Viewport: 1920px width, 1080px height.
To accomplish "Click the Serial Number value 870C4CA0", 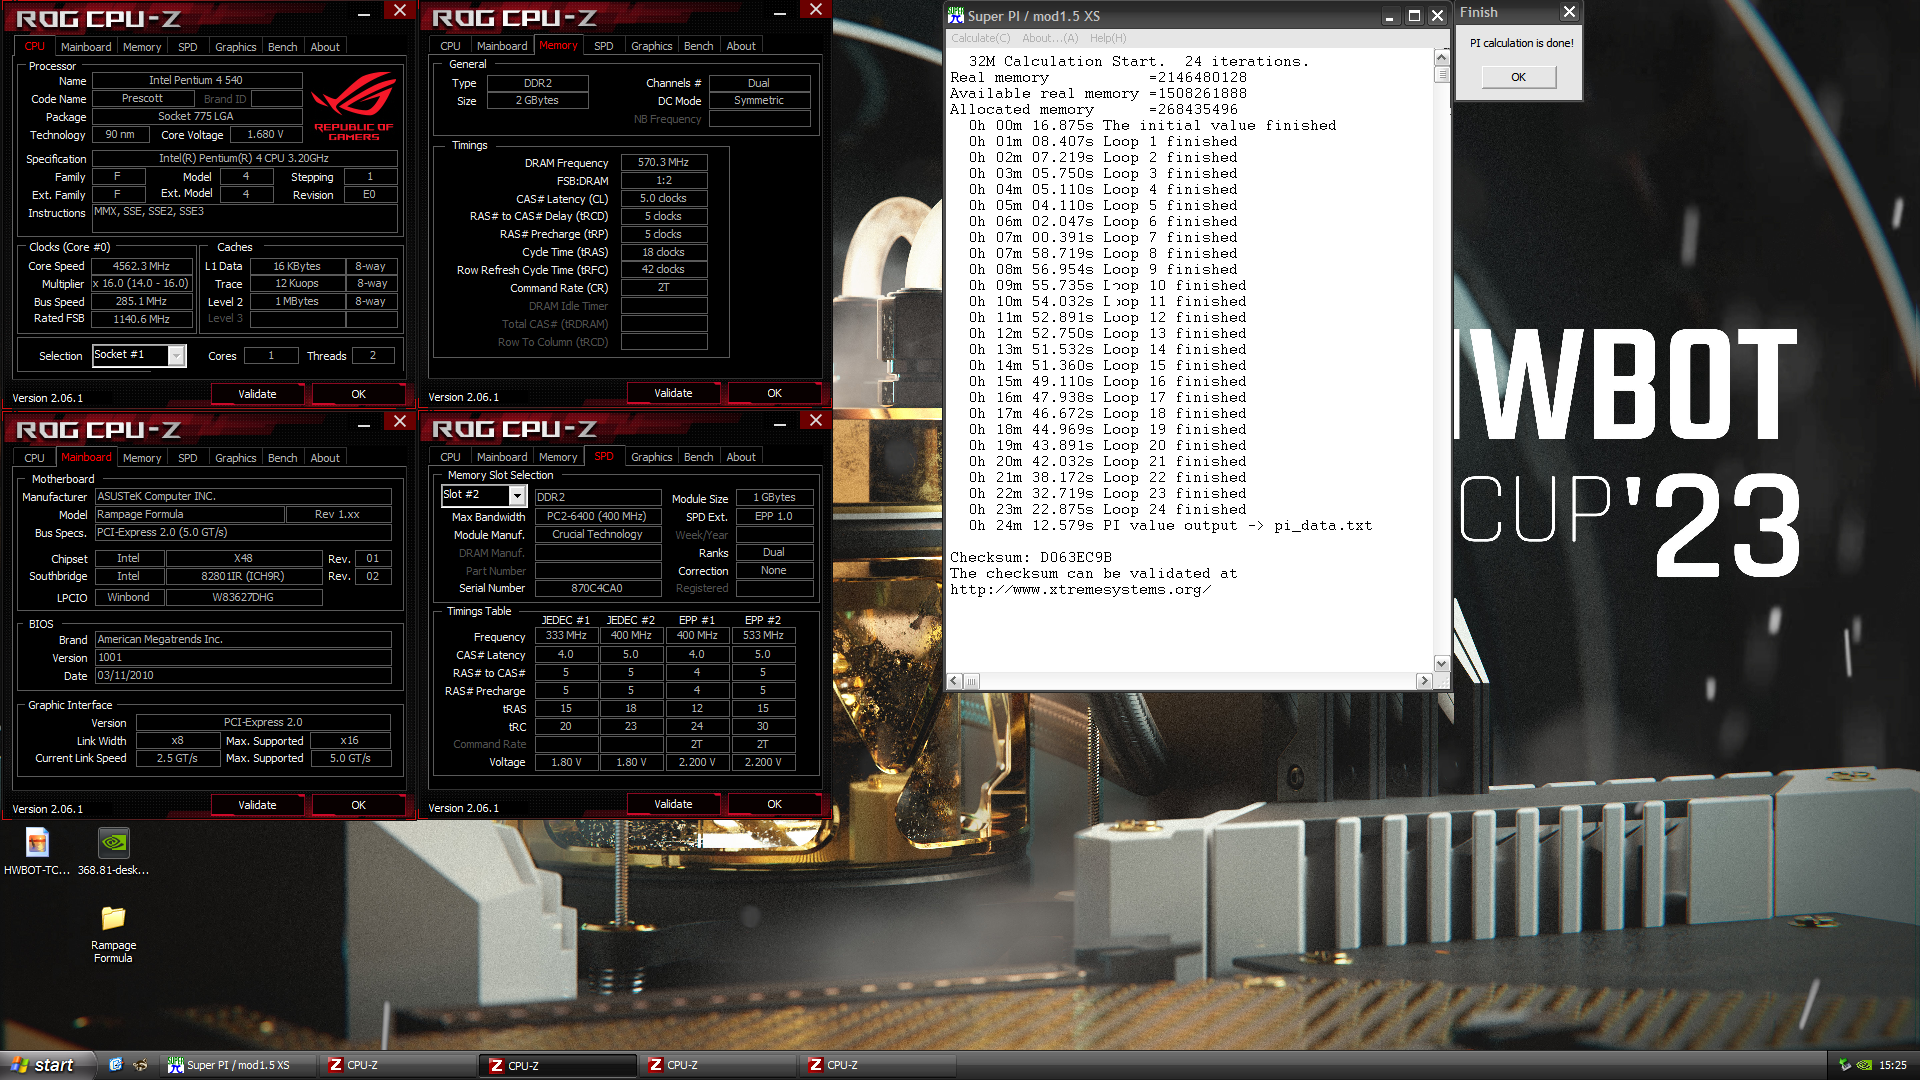I will click(597, 588).
